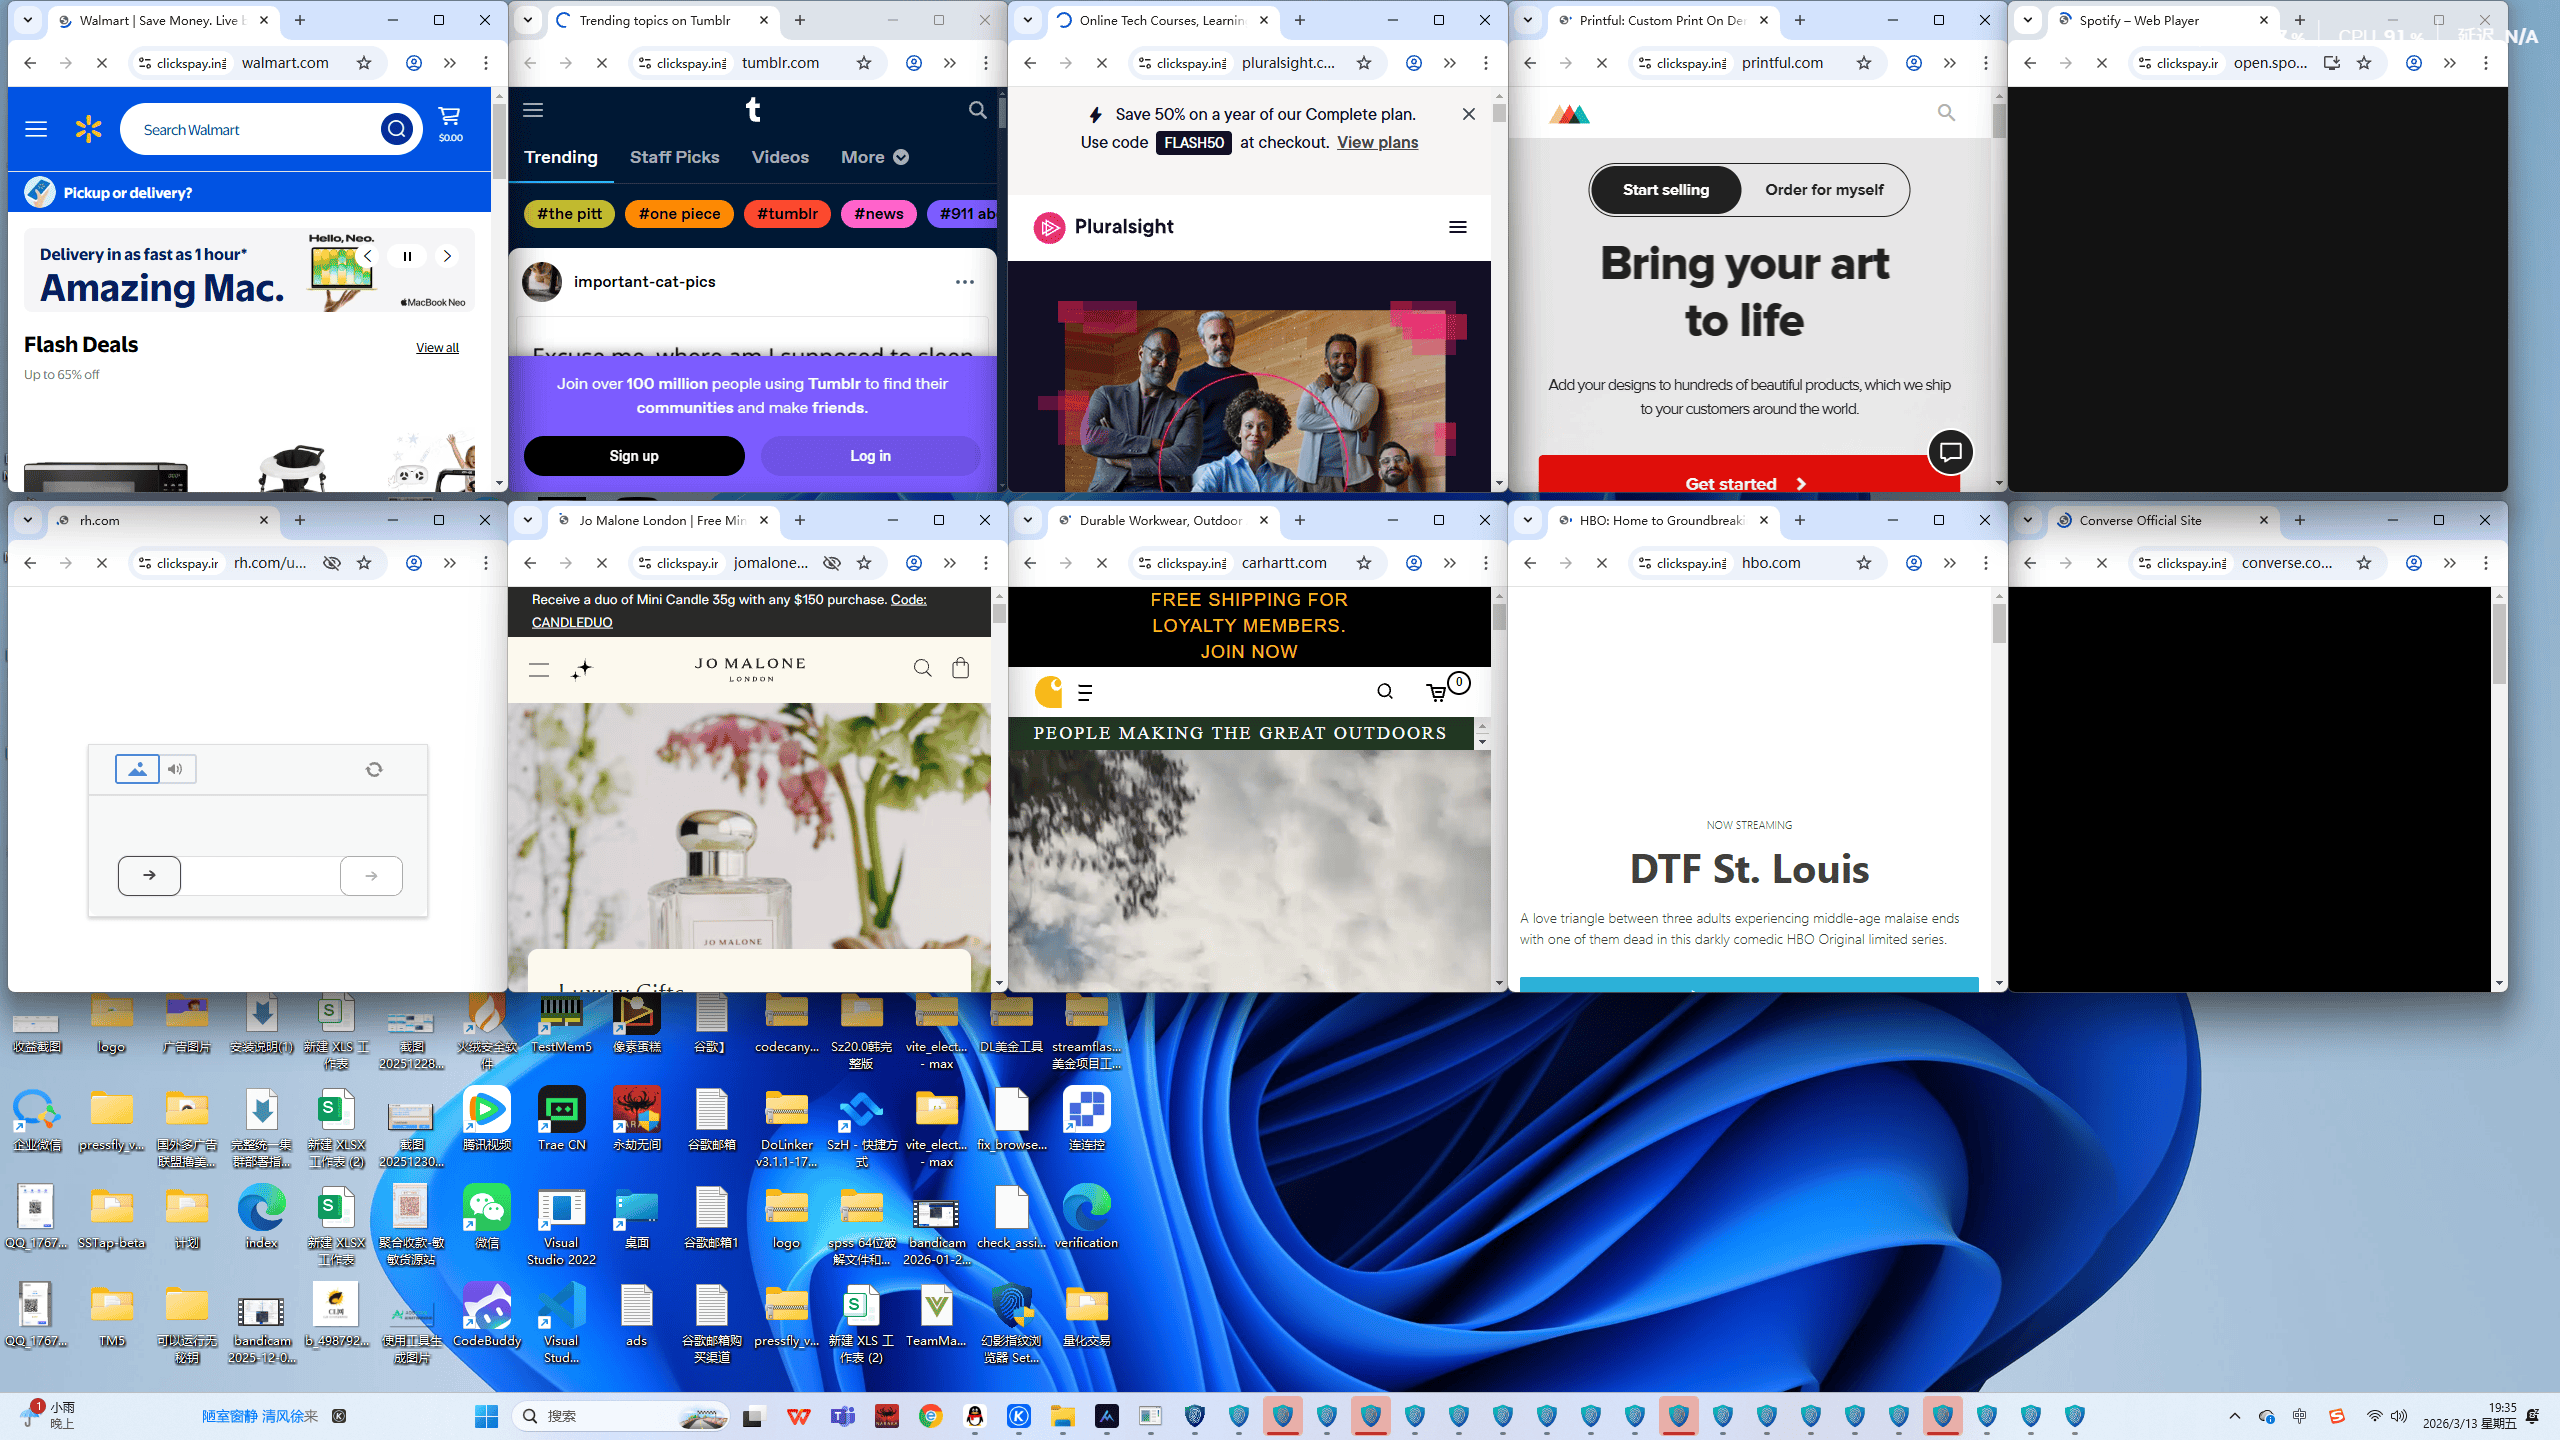Click Walmart search magnifier button
This screenshot has height=1440, width=2560.
[x=396, y=129]
